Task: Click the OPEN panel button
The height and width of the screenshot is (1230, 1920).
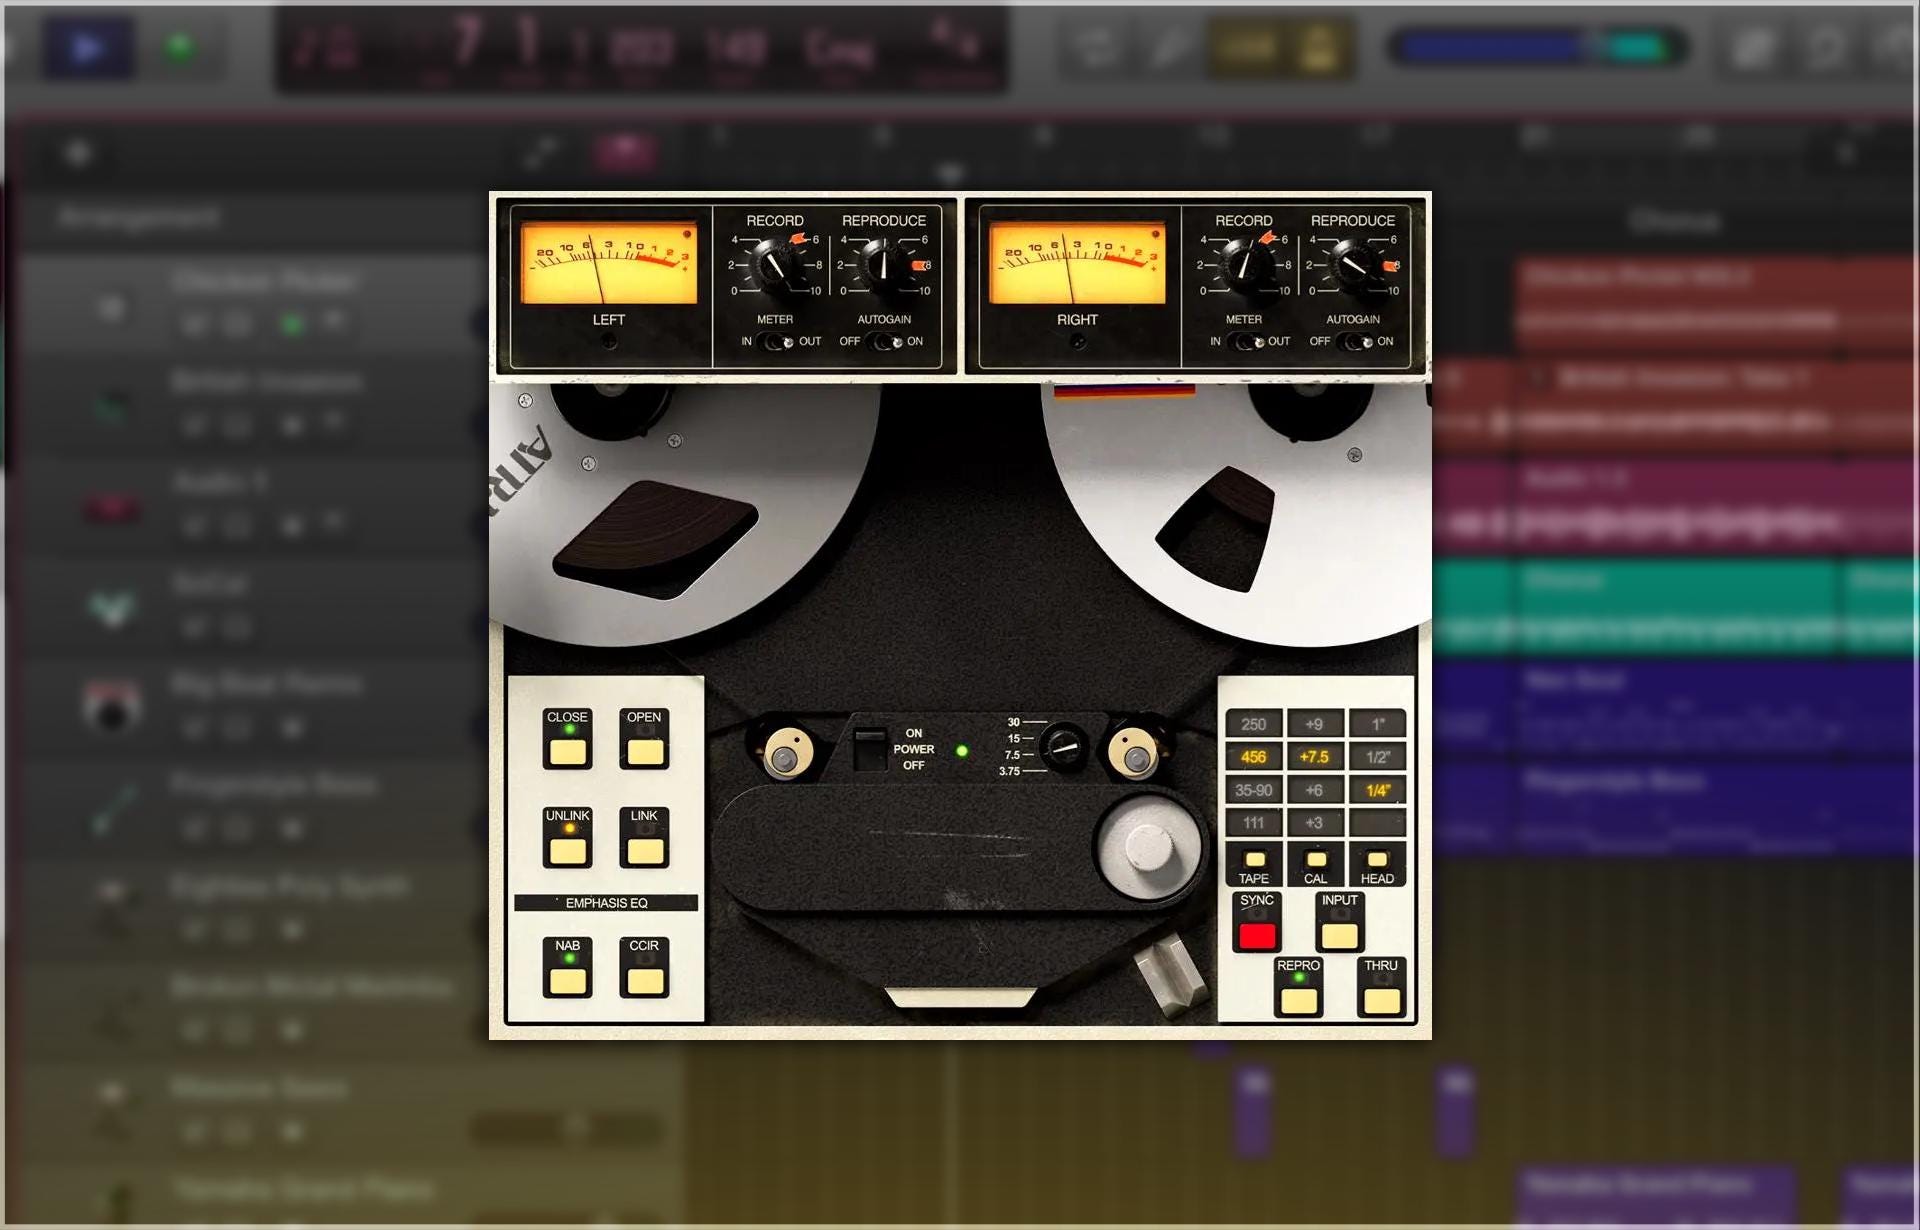Action: coord(644,750)
